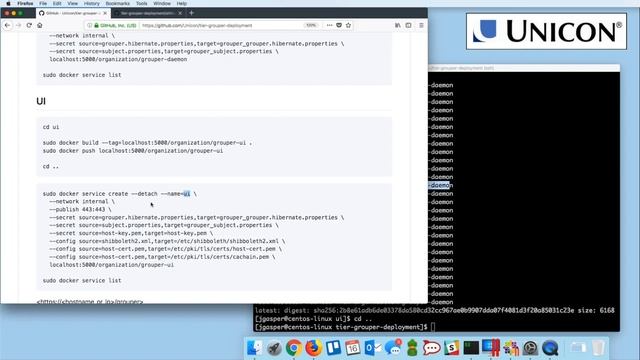640x360 pixels.
Task: Close the second tier-grouper-deployment tab
Action: pos(180,13)
